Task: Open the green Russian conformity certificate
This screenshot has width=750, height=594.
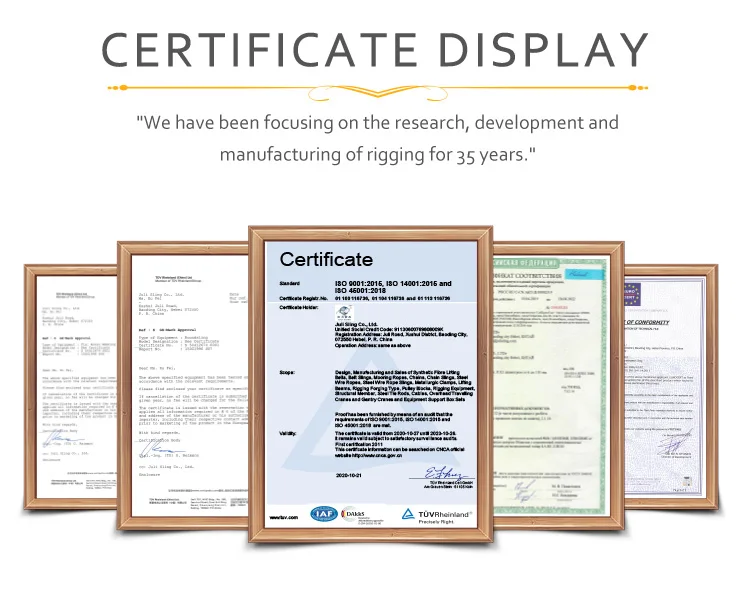Action: 558,386
